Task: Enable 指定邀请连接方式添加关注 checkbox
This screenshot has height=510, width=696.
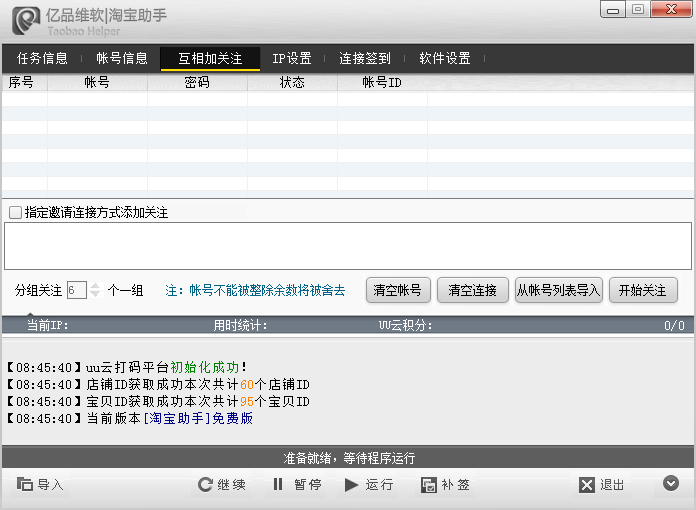Action: click(x=15, y=213)
